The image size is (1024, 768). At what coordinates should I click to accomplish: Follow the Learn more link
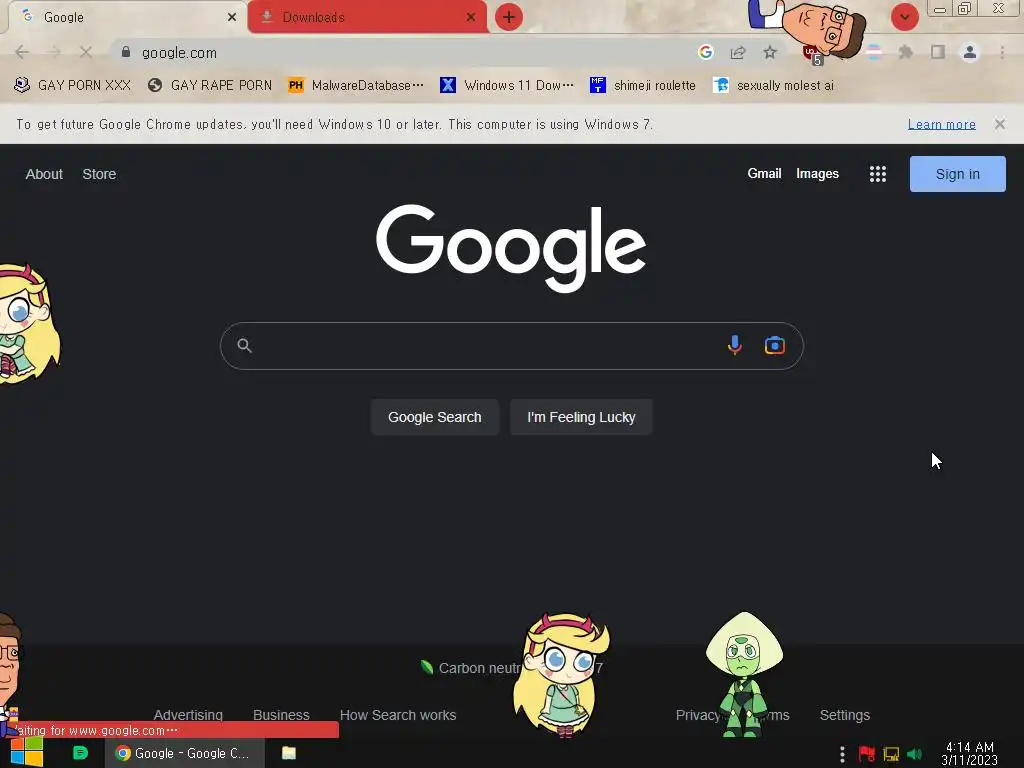point(942,124)
